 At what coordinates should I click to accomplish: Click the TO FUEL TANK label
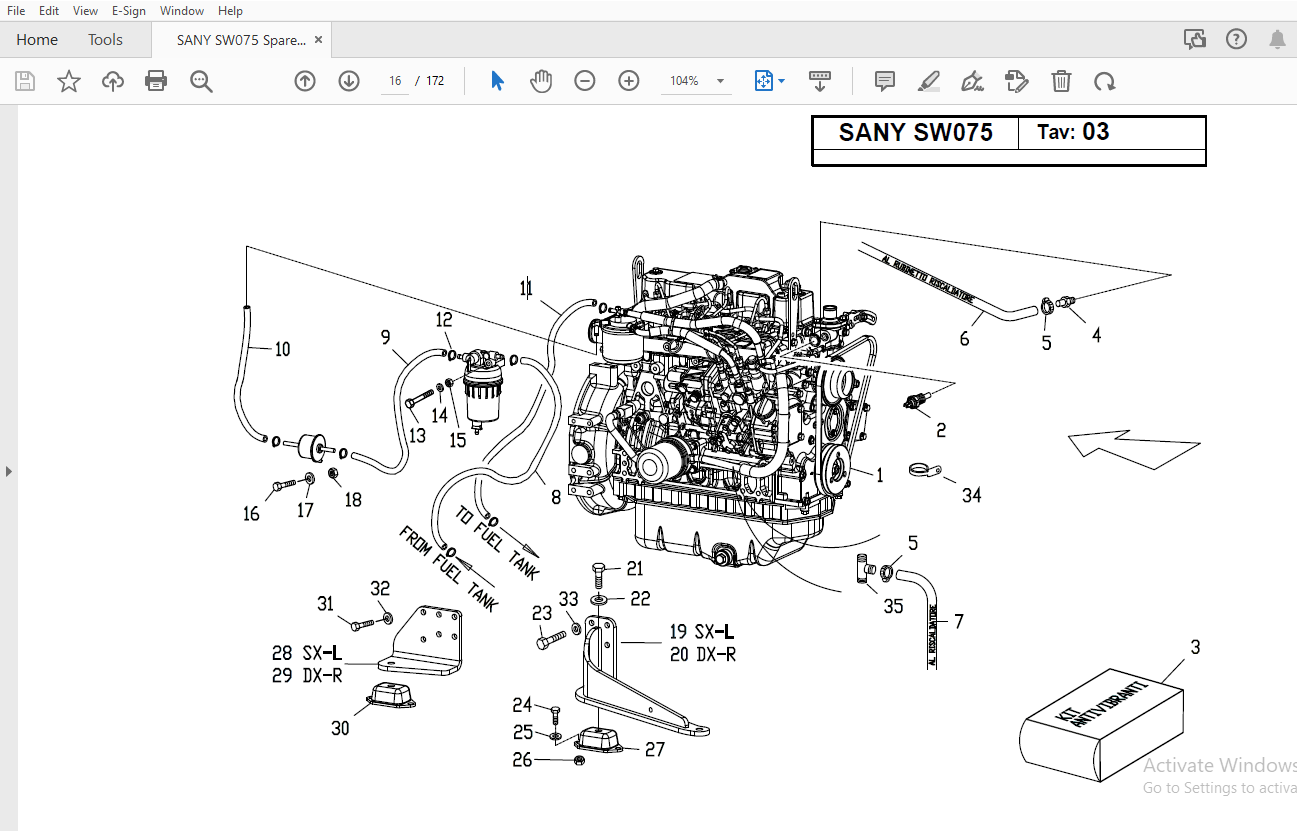pos(497,542)
